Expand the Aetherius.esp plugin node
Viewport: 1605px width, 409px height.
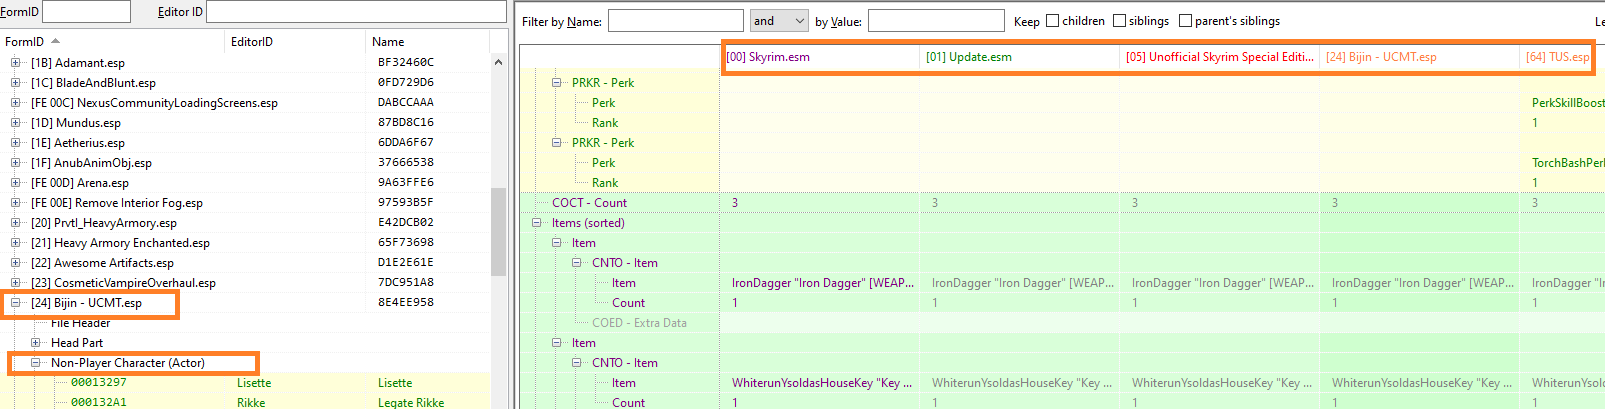point(15,143)
